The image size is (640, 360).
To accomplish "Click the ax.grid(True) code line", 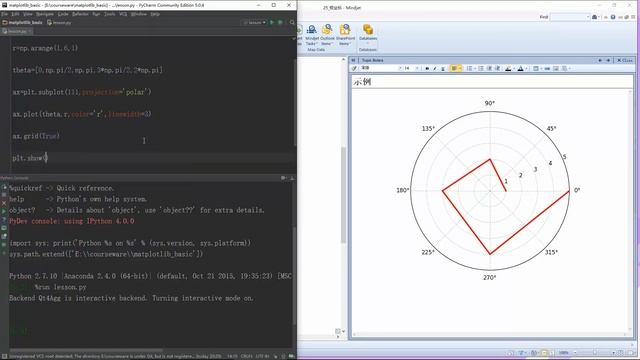I will 36,136.
